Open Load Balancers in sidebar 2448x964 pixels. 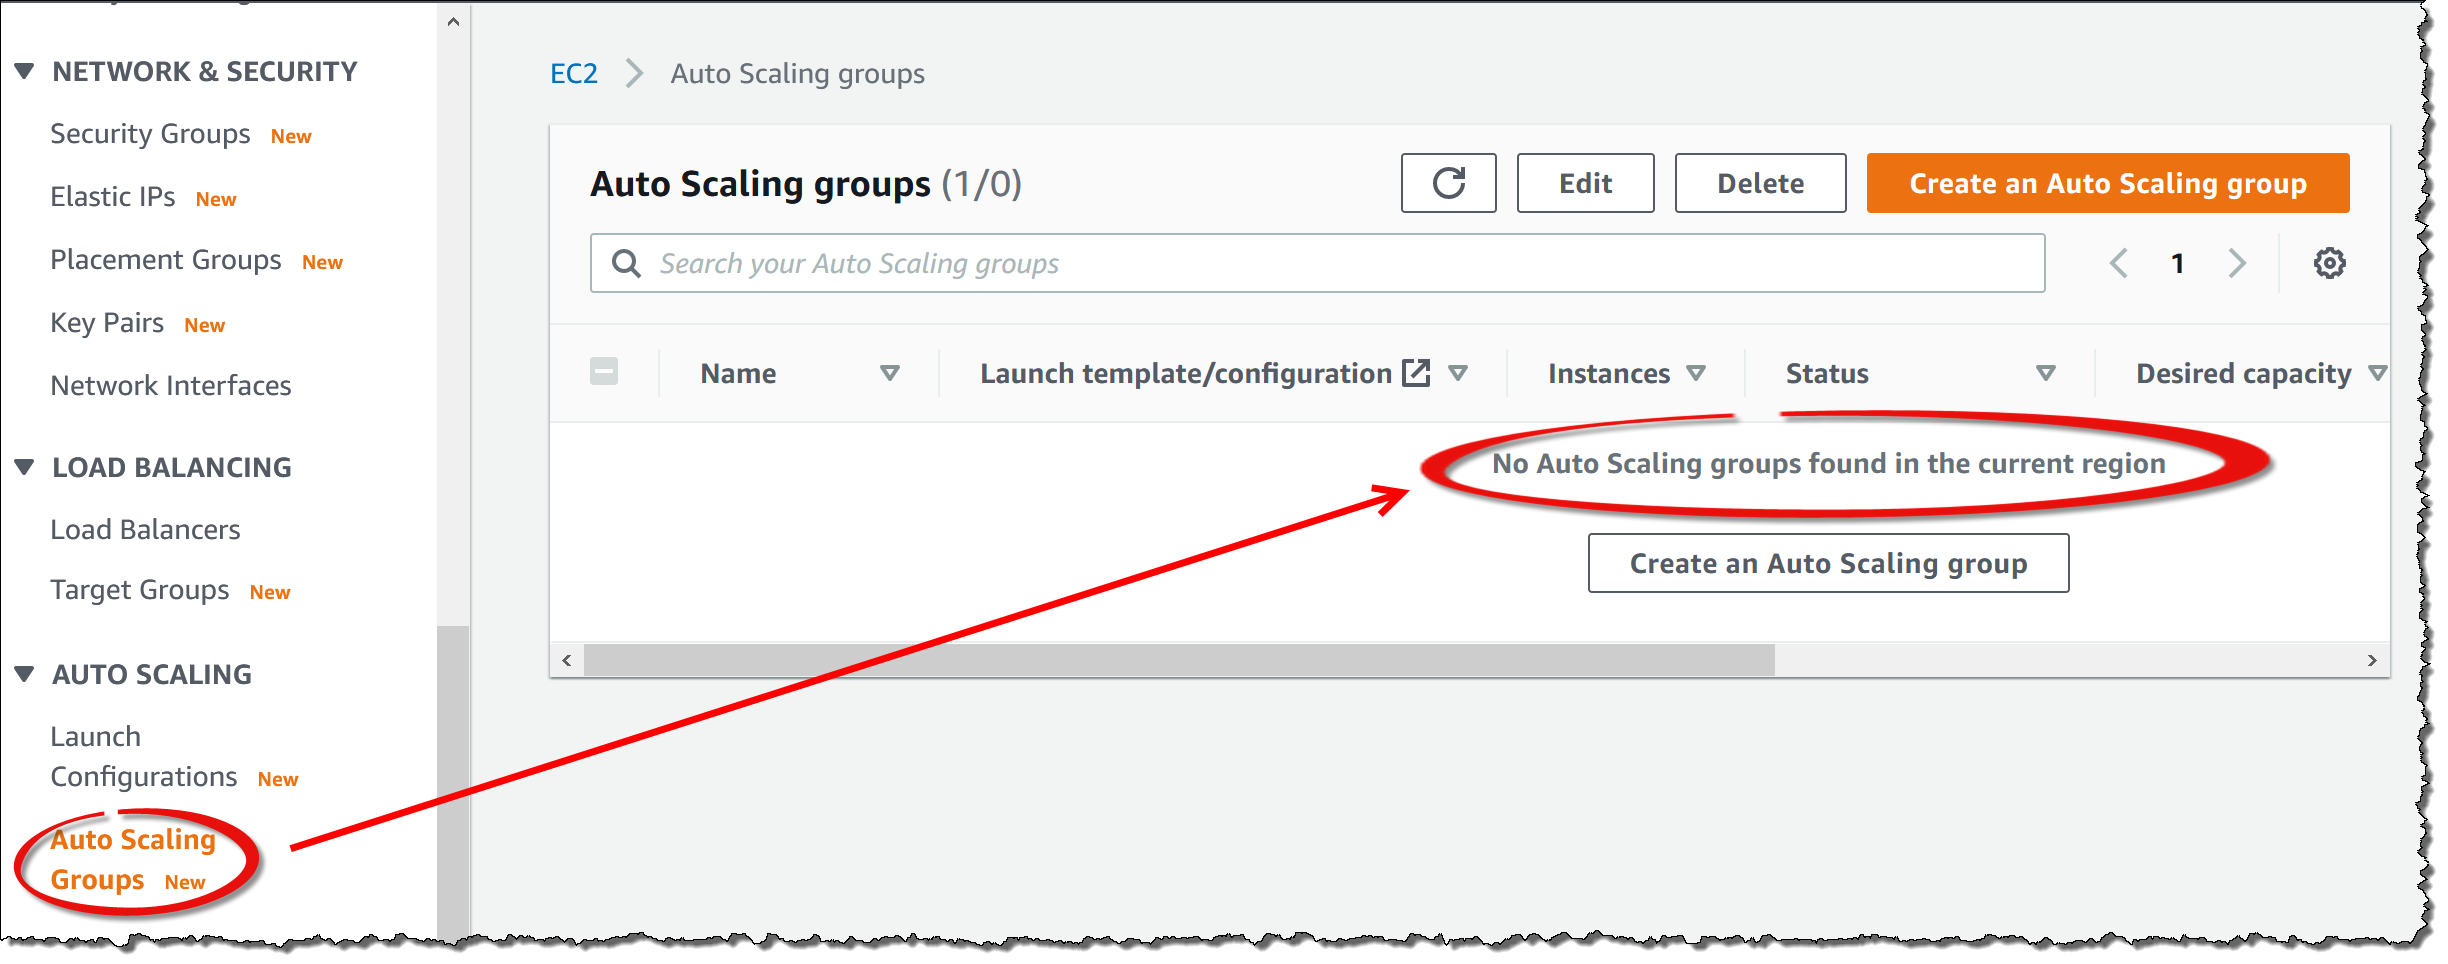click(x=145, y=529)
